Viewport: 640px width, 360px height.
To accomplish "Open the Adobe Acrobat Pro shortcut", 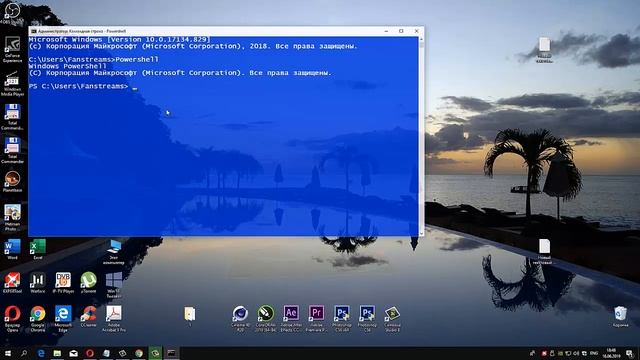I will (113, 318).
